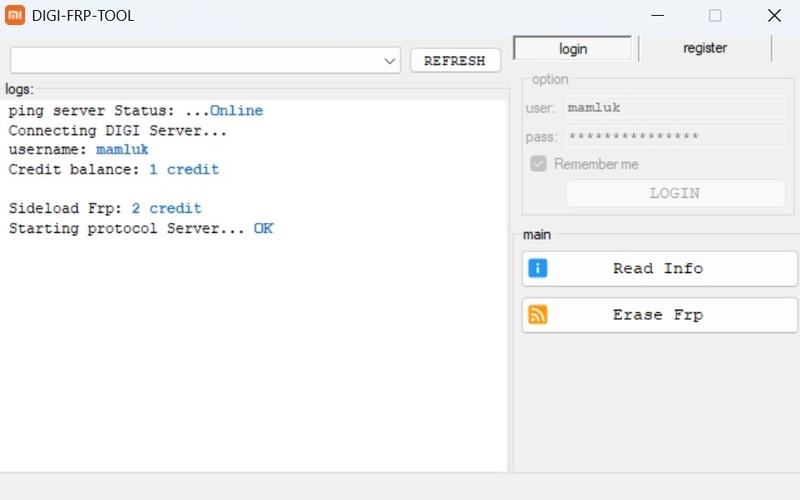Expand the device dropdown arrow

[x=390, y=61]
